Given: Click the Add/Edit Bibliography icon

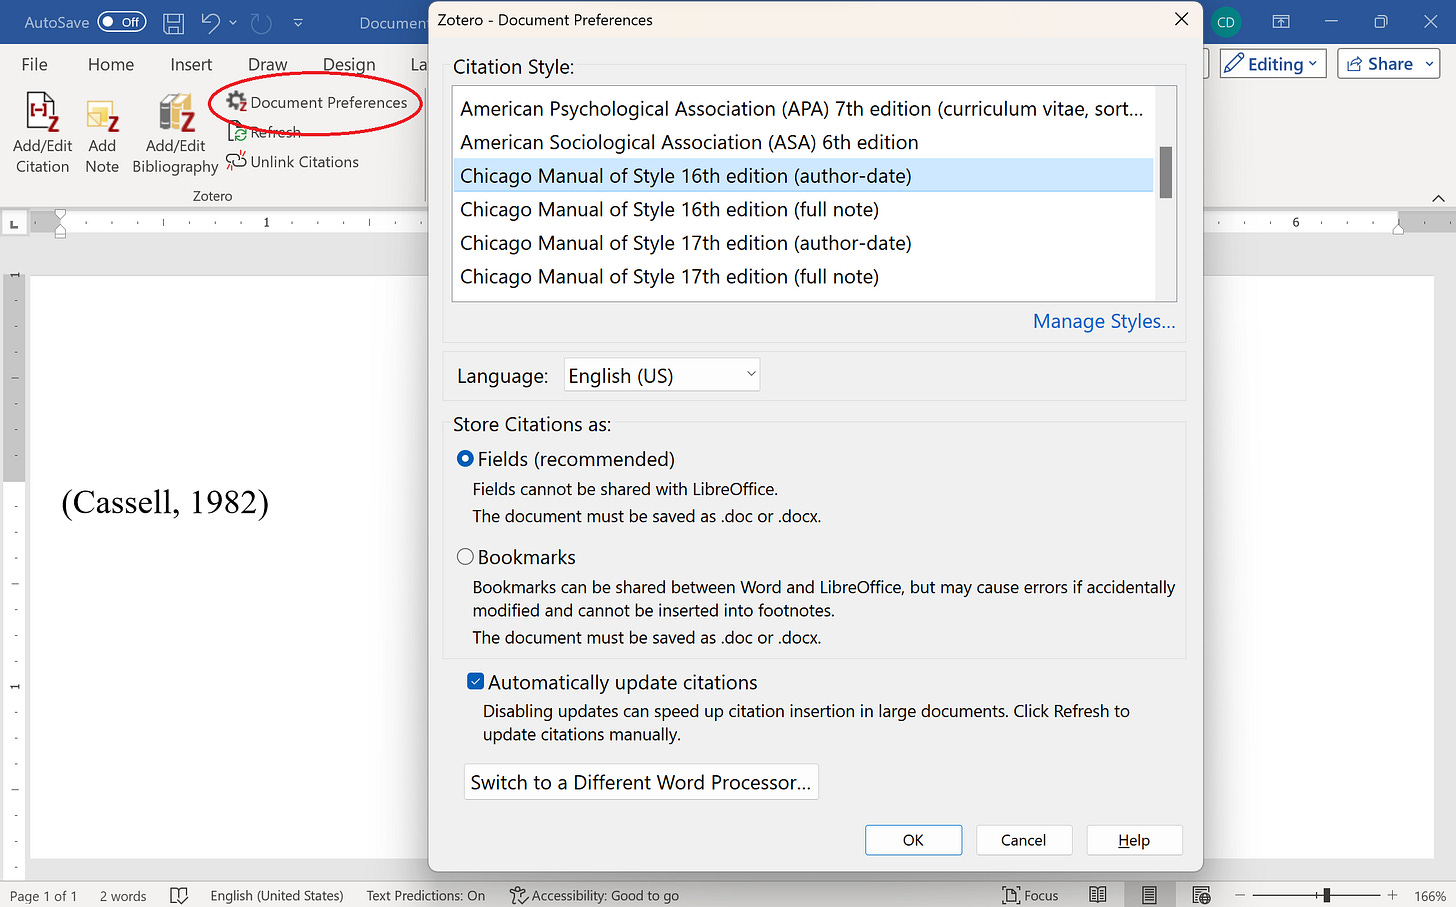Looking at the screenshot, I should tap(175, 133).
